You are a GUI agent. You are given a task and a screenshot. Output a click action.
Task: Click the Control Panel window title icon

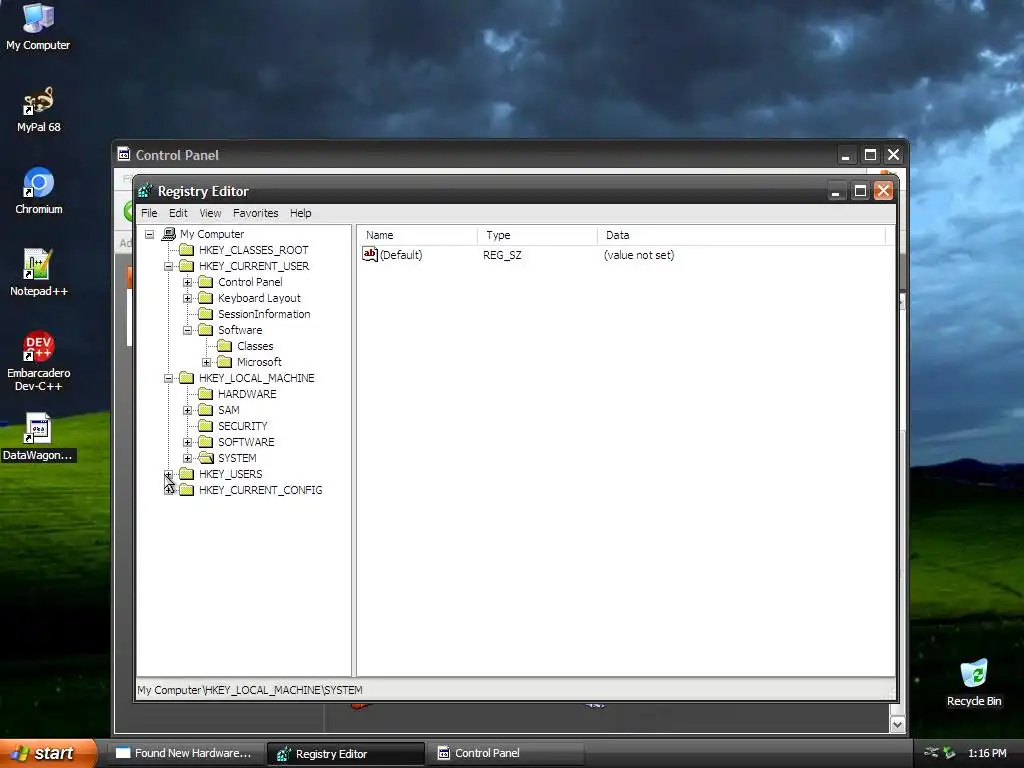(123, 154)
